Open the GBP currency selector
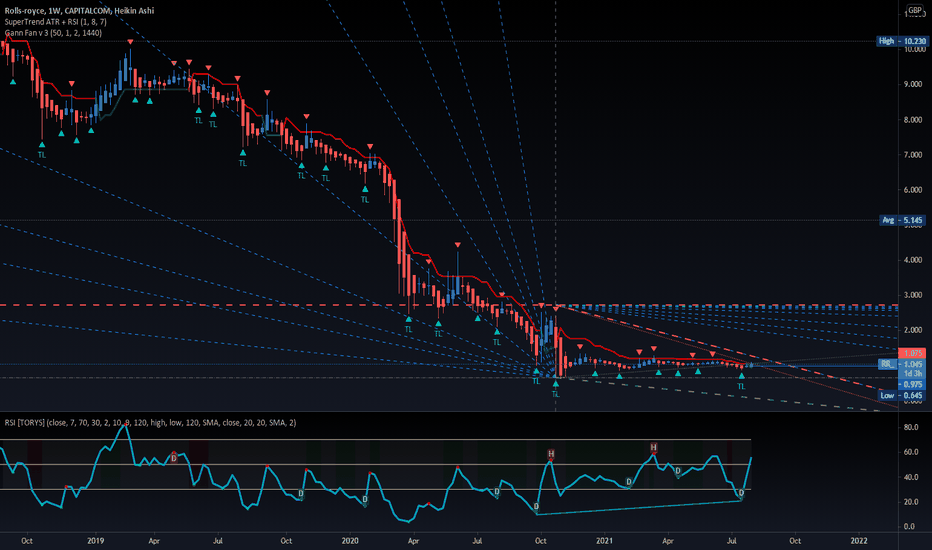Viewport: 932px width, 550px height. click(915, 10)
